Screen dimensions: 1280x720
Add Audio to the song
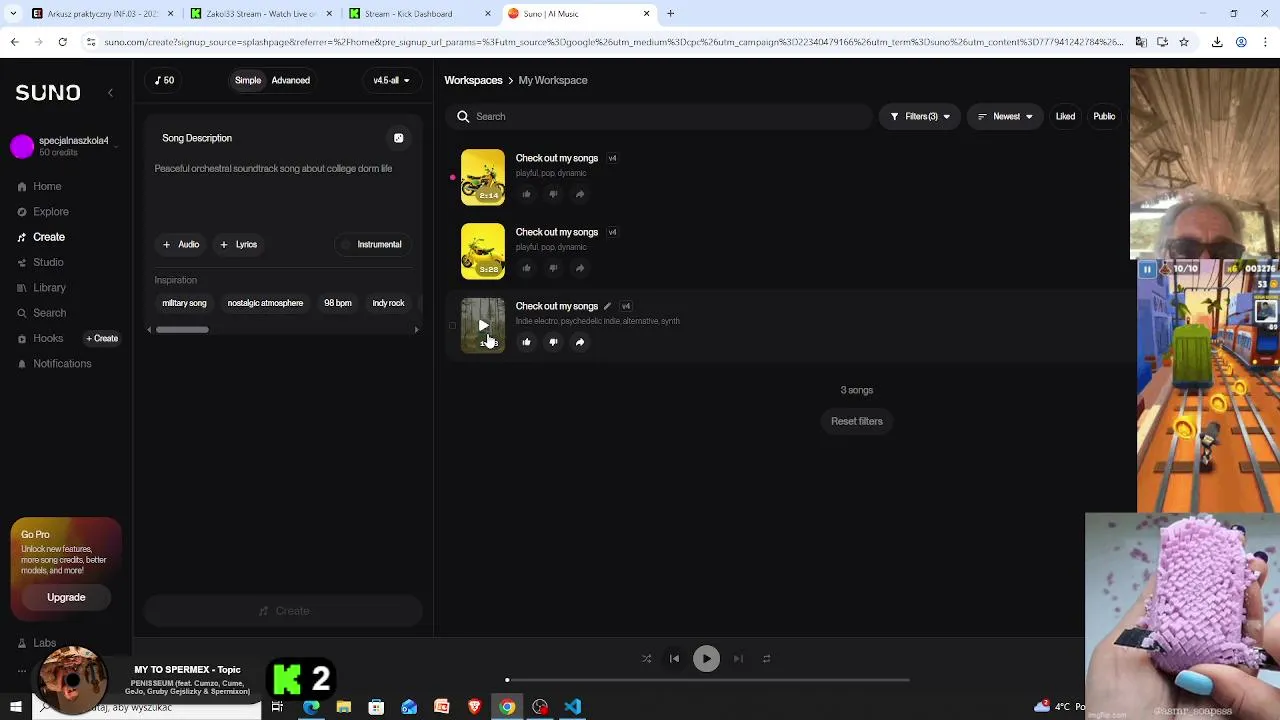tap(181, 244)
